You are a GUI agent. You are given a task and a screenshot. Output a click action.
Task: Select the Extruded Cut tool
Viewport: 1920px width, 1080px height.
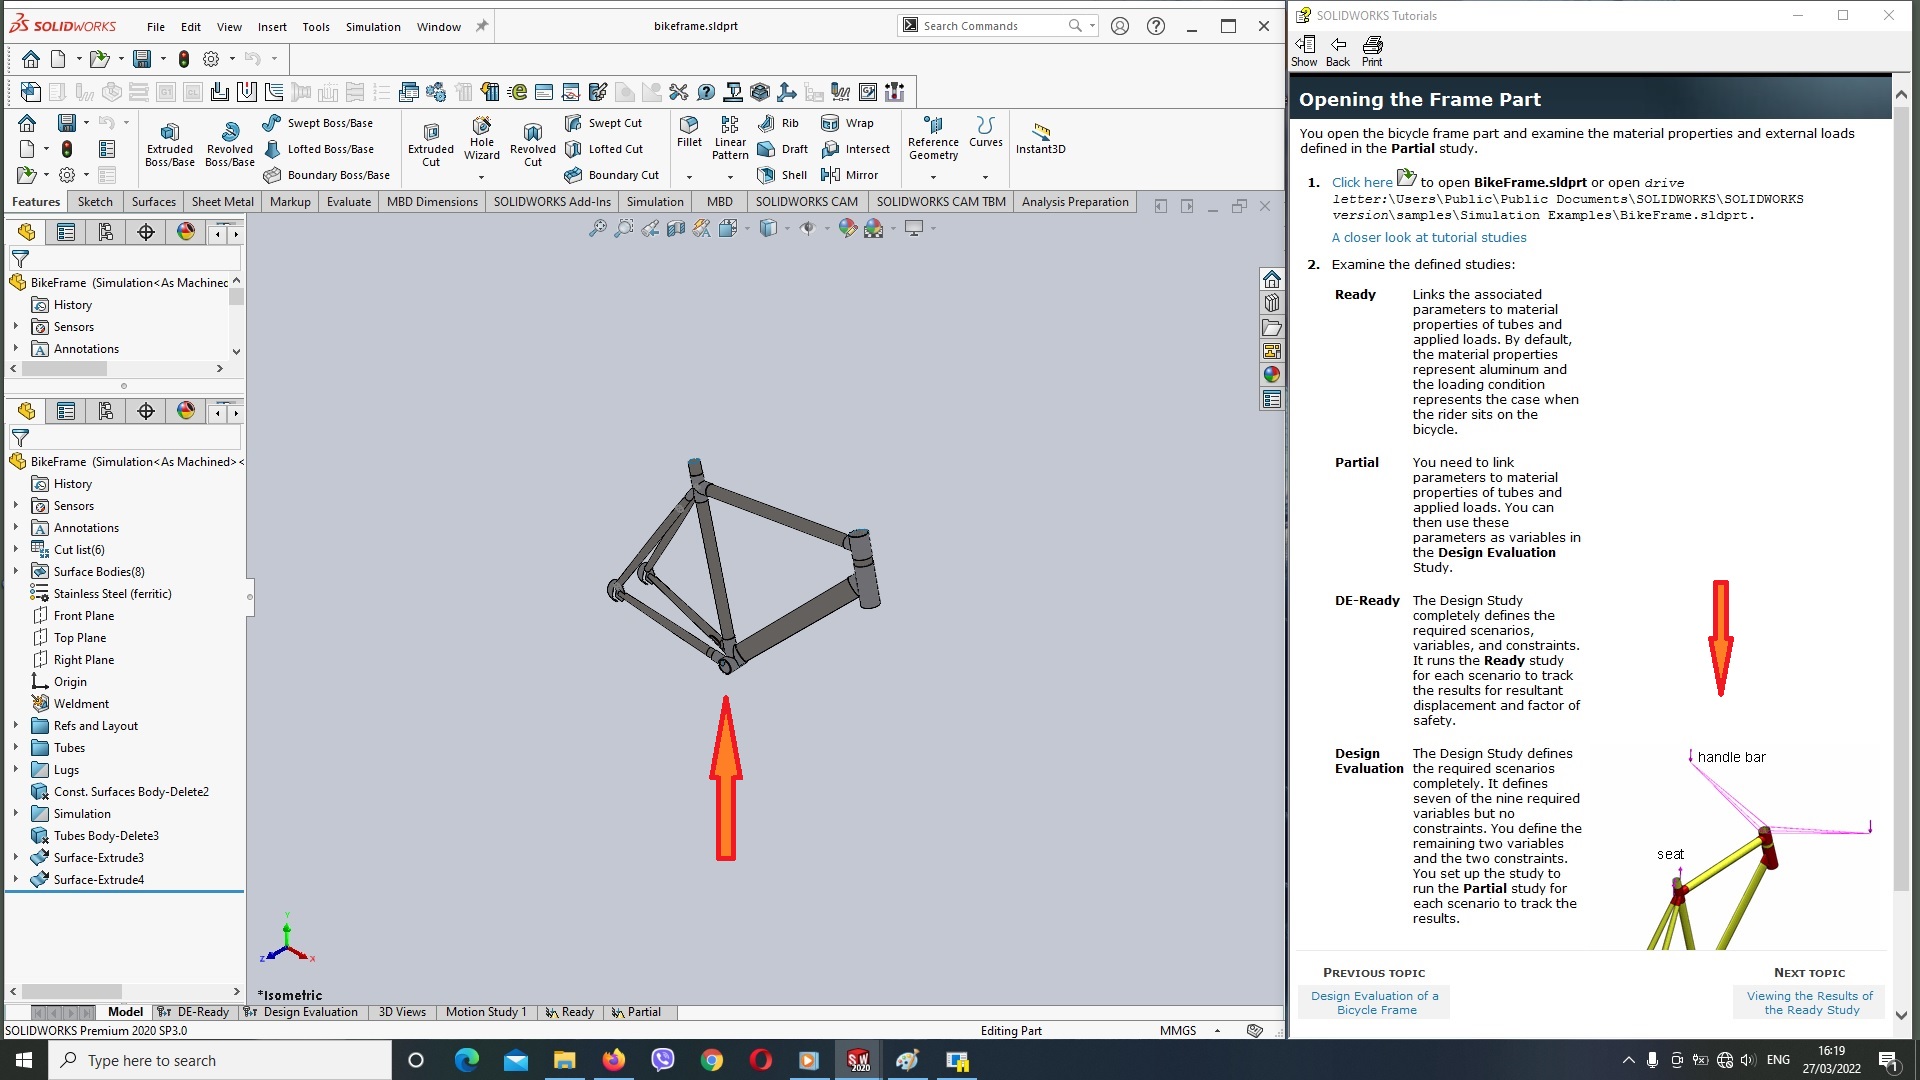click(x=431, y=144)
